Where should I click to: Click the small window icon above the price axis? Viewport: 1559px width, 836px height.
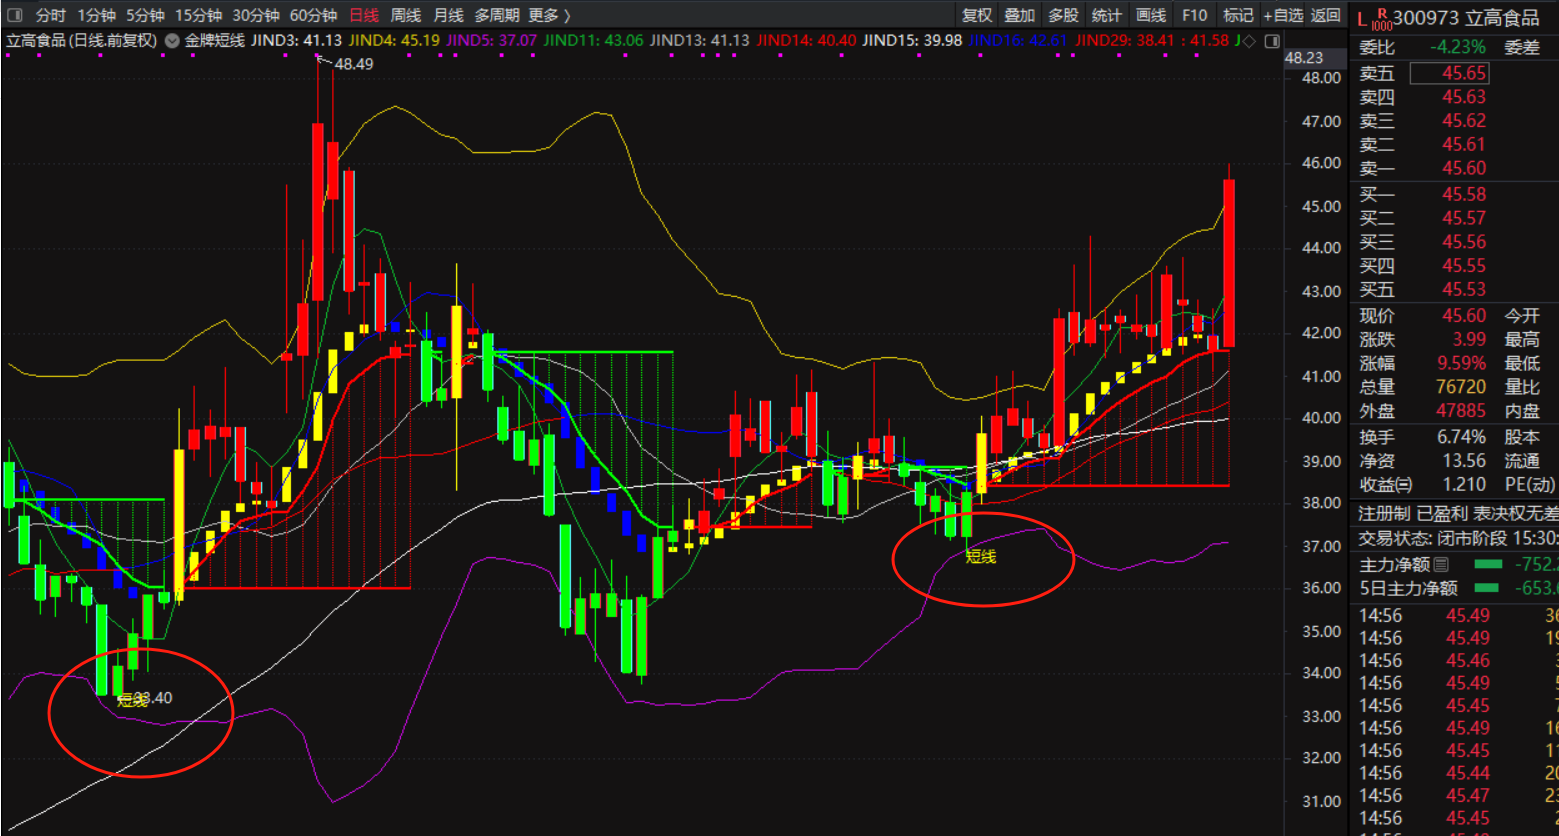pos(1271,41)
